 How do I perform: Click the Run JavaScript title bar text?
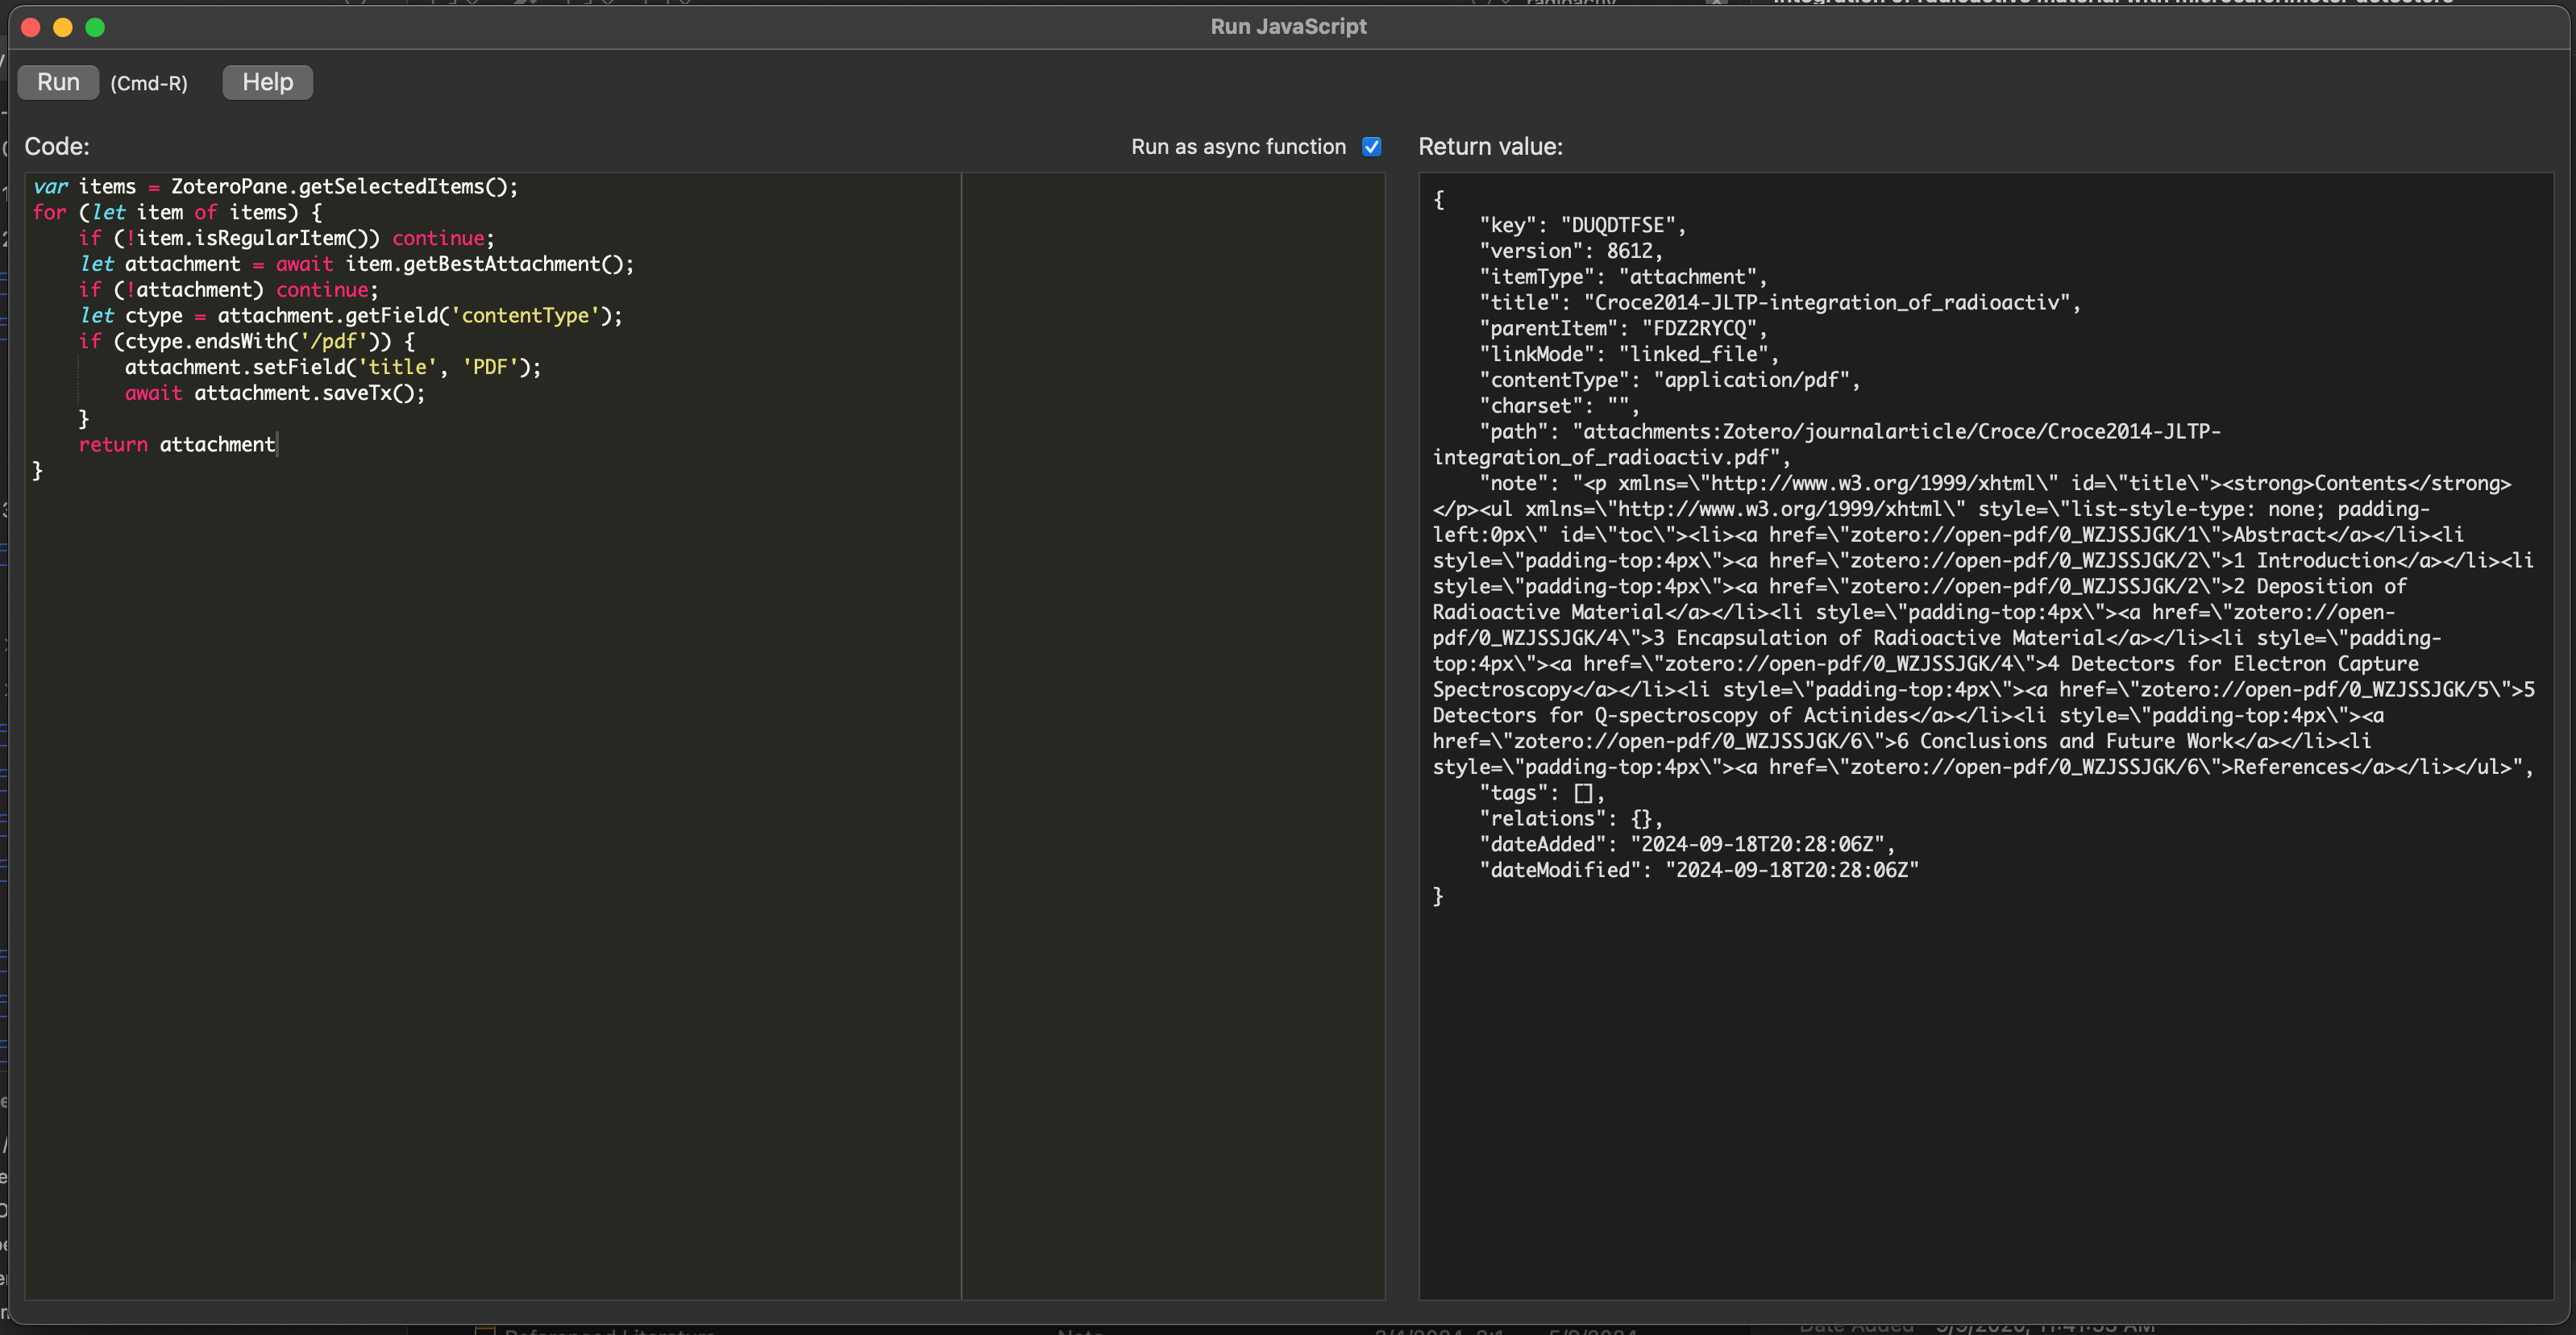pos(1287,27)
